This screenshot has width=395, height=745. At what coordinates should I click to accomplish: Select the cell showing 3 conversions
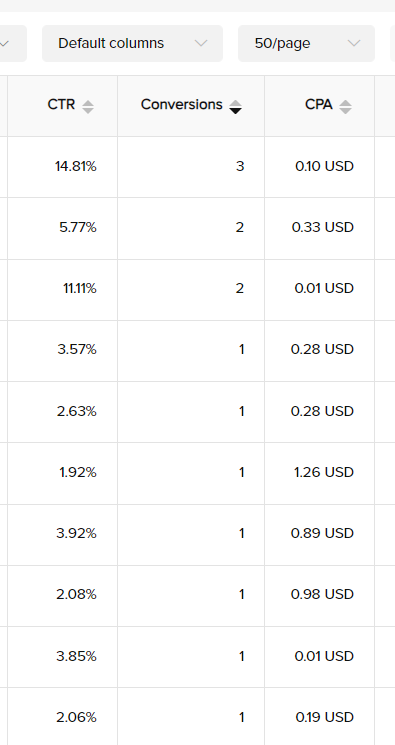(x=191, y=167)
